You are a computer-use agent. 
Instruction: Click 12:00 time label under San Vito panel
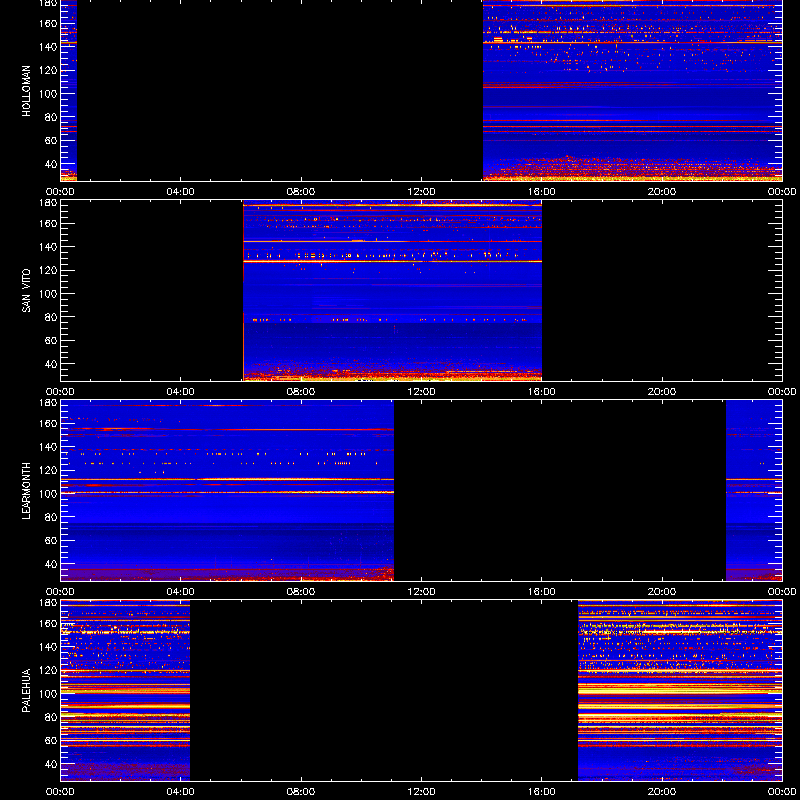(x=421, y=392)
